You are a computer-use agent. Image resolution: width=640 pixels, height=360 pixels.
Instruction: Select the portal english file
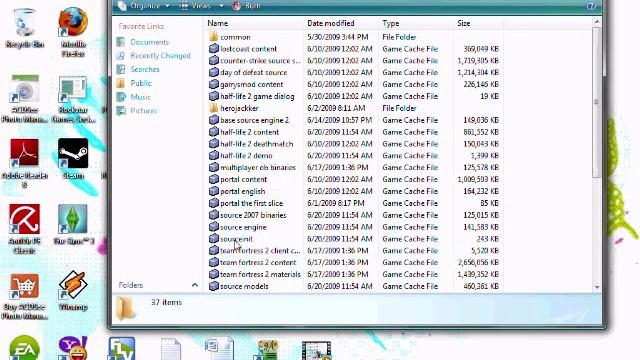242,191
